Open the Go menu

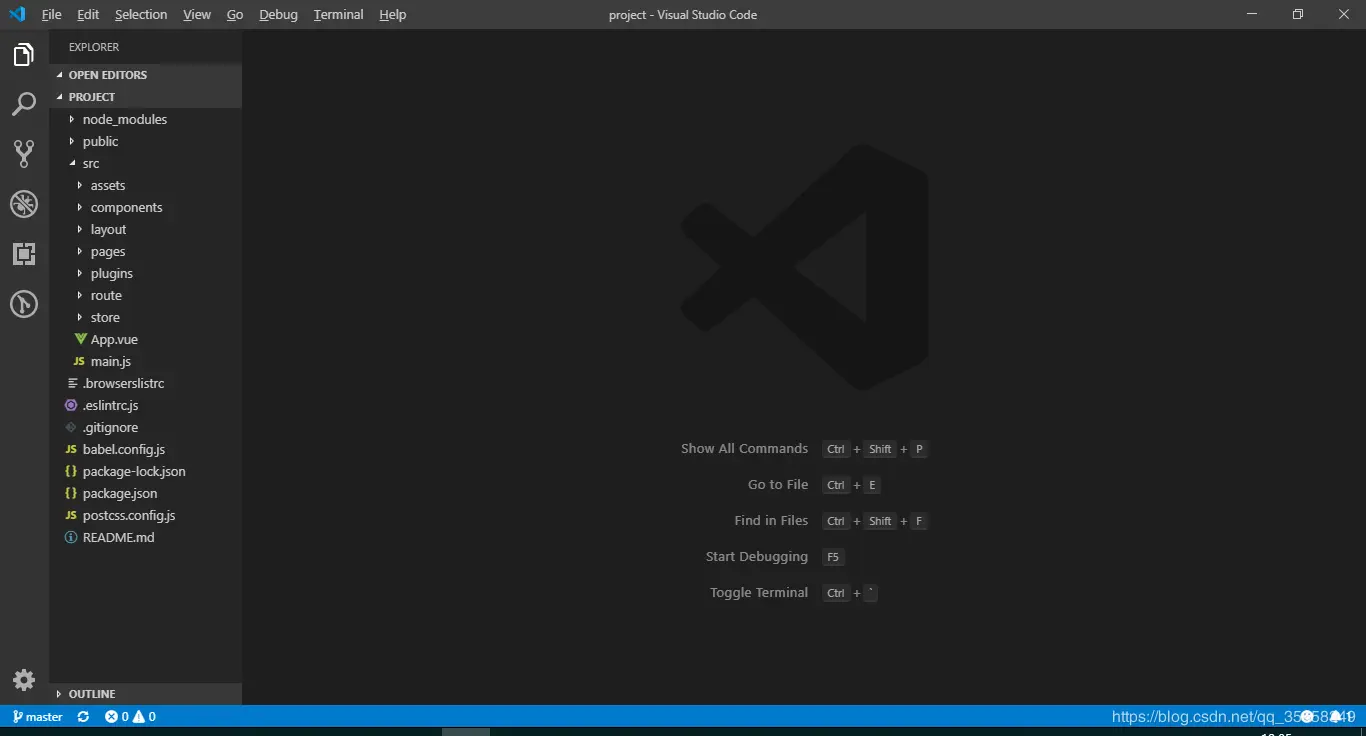coord(235,15)
